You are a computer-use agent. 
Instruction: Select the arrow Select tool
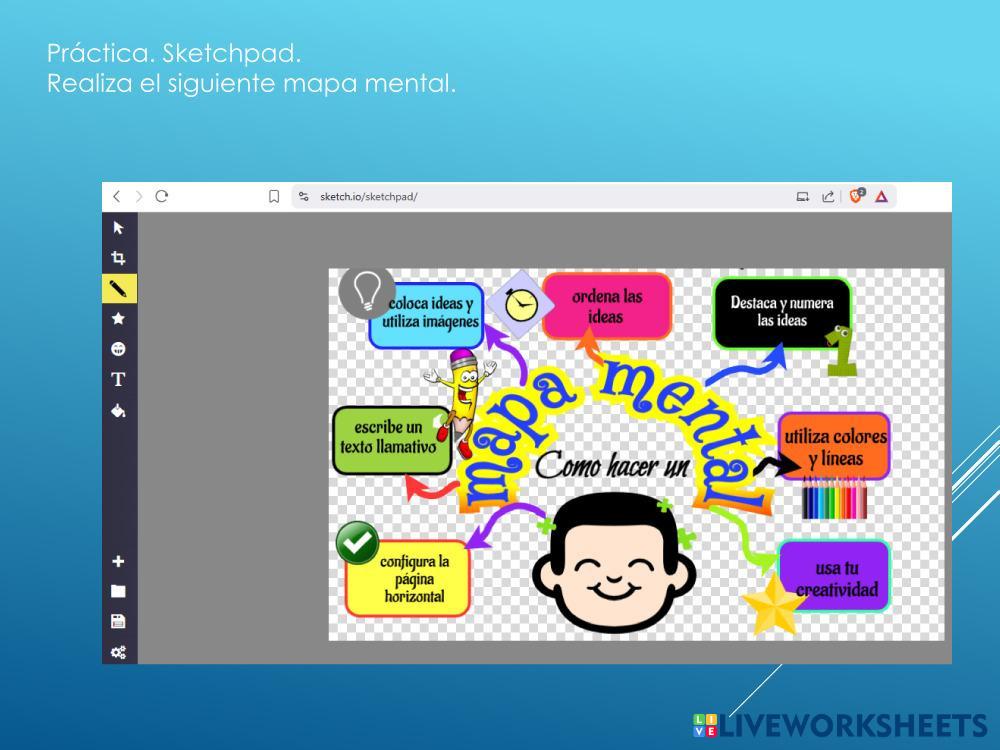pos(119,228)
